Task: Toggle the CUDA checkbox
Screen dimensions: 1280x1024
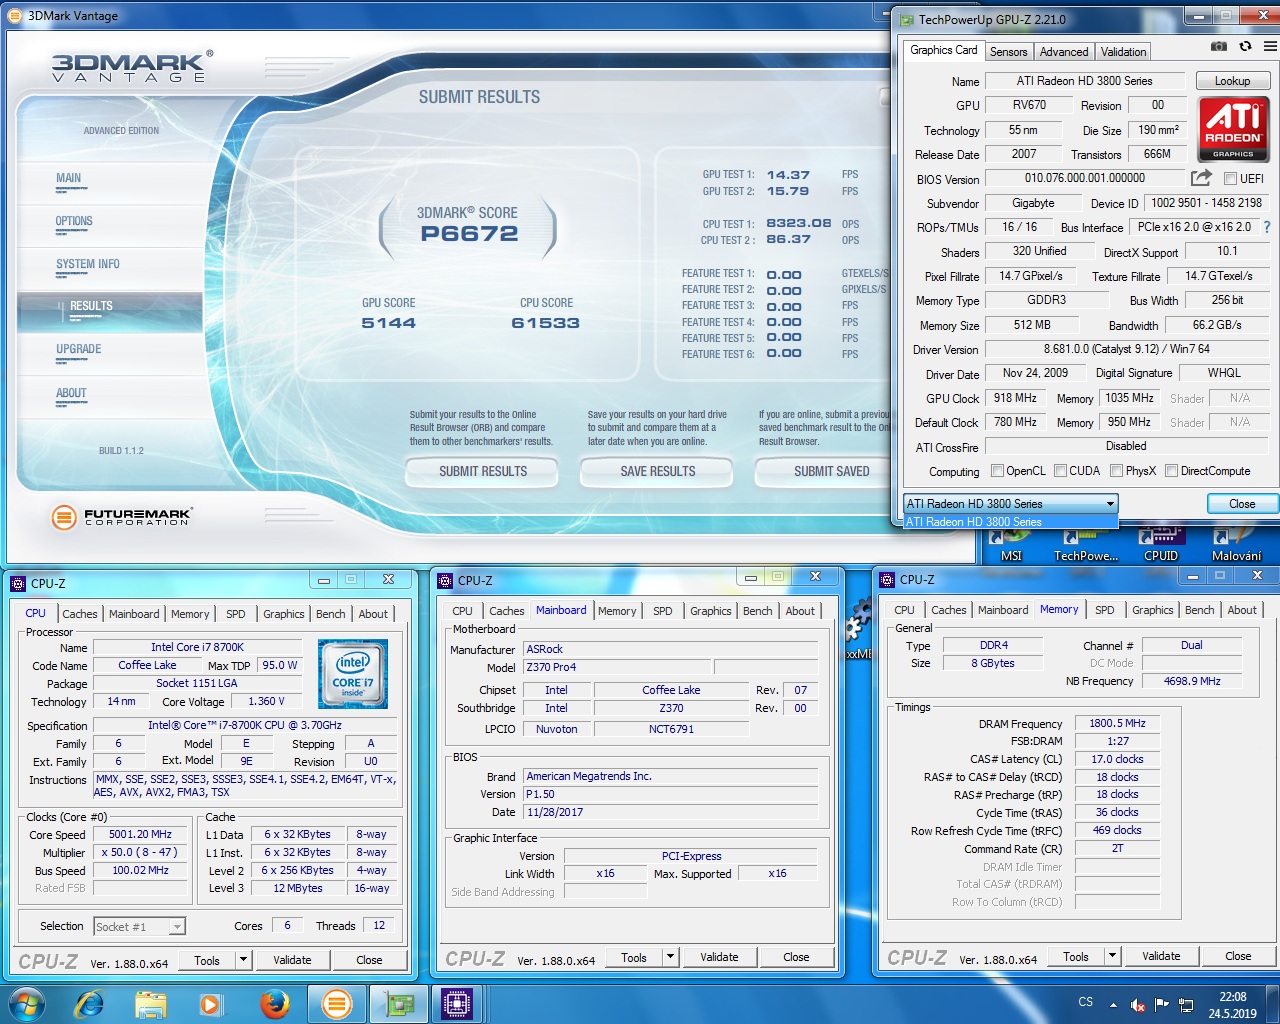Action: pos(1060,471)
